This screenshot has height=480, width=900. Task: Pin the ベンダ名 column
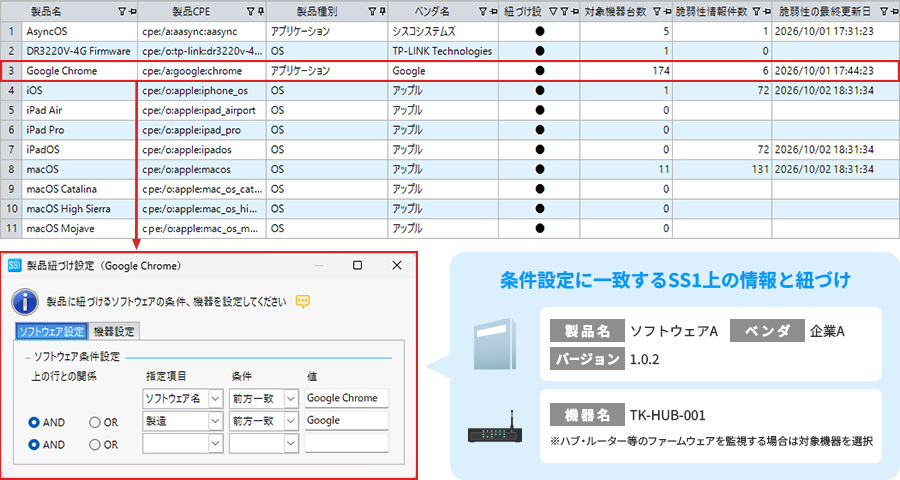tap(493, 11)
